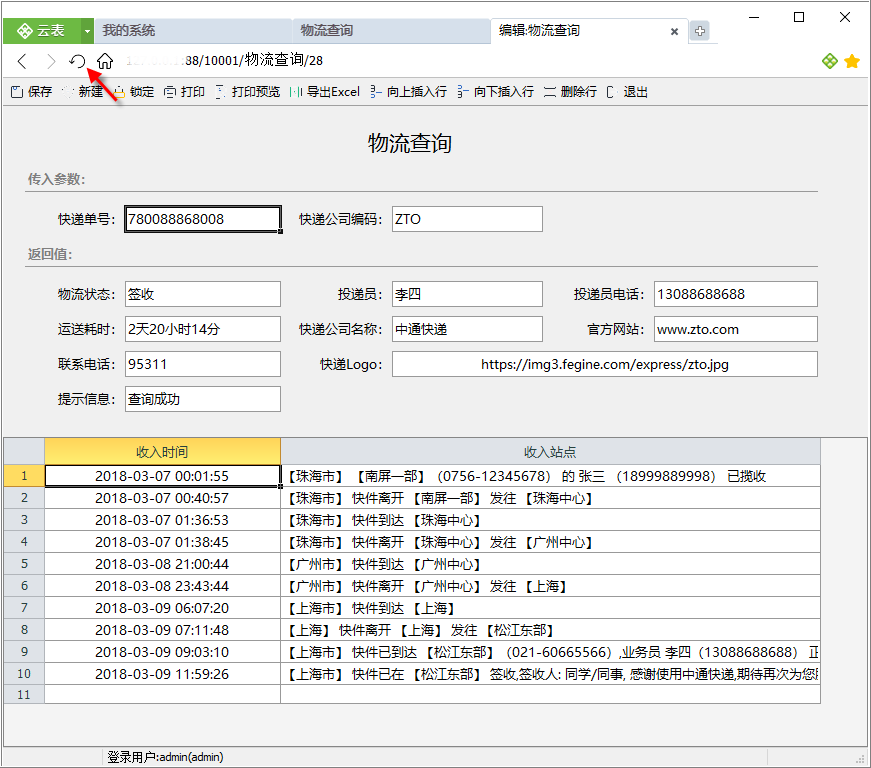Click the browser back arrow
Image resolution: width=871 pixels, height=768 pixels.
coord(22,61)
